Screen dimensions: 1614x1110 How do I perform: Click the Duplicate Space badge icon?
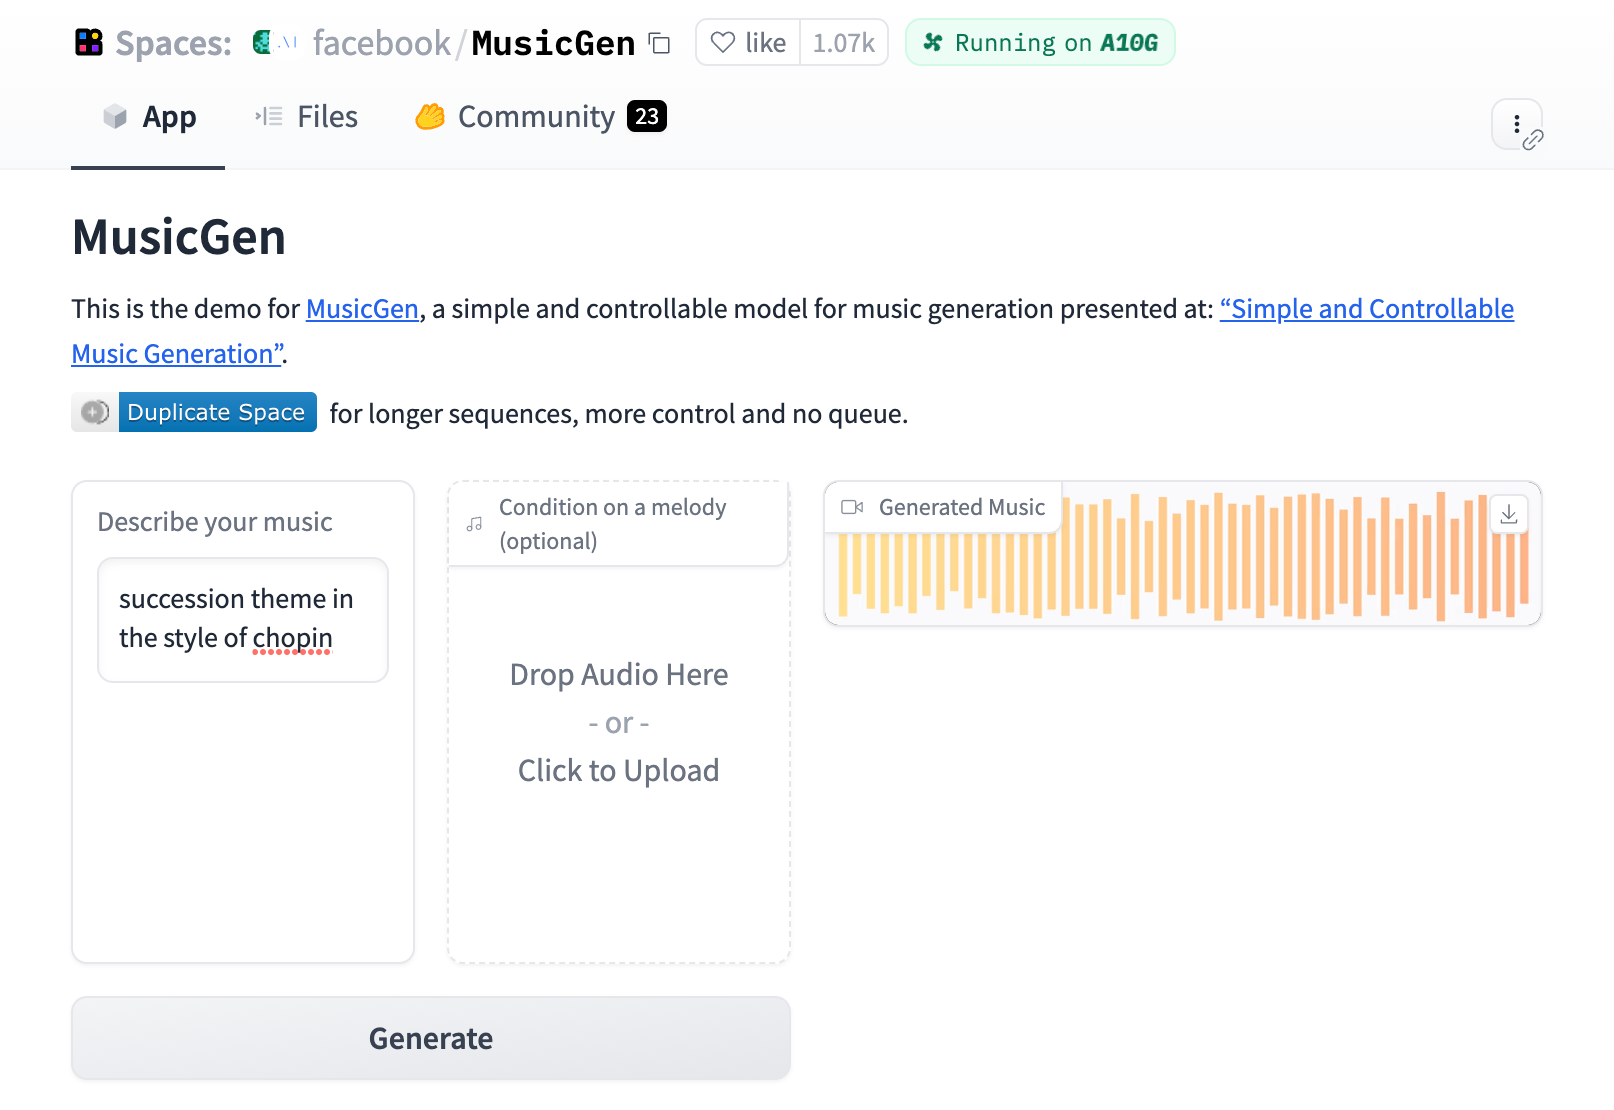(95, 412)
